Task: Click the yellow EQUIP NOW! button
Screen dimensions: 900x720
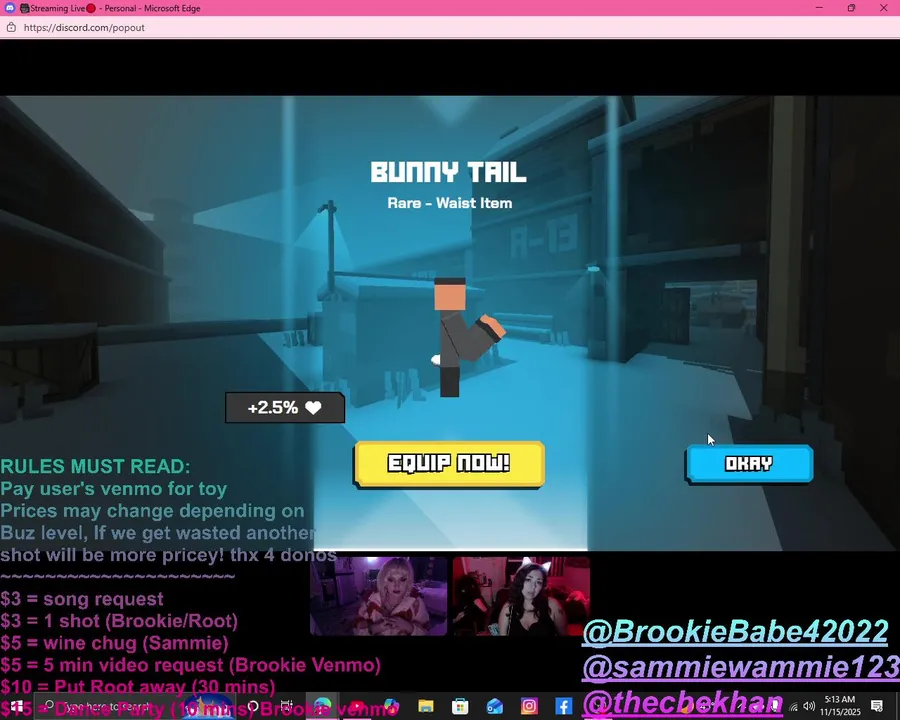Action: tap(449, 464)
